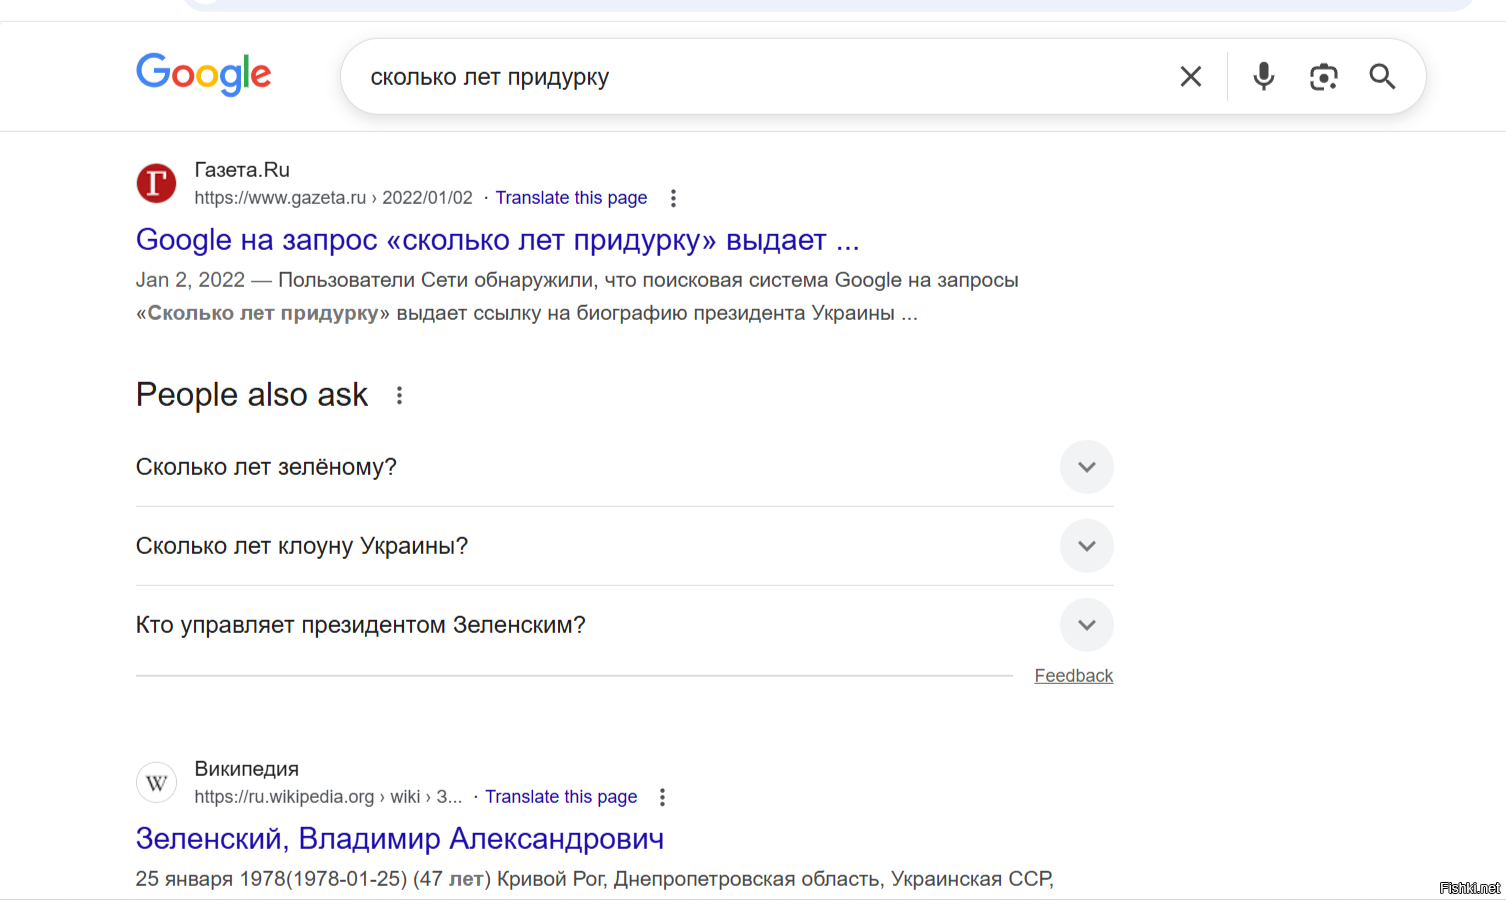The width and height of the screenshot is (1506, 900).
Task: Open more options for Gazeta.Ru result
Action: click(673, 198)
